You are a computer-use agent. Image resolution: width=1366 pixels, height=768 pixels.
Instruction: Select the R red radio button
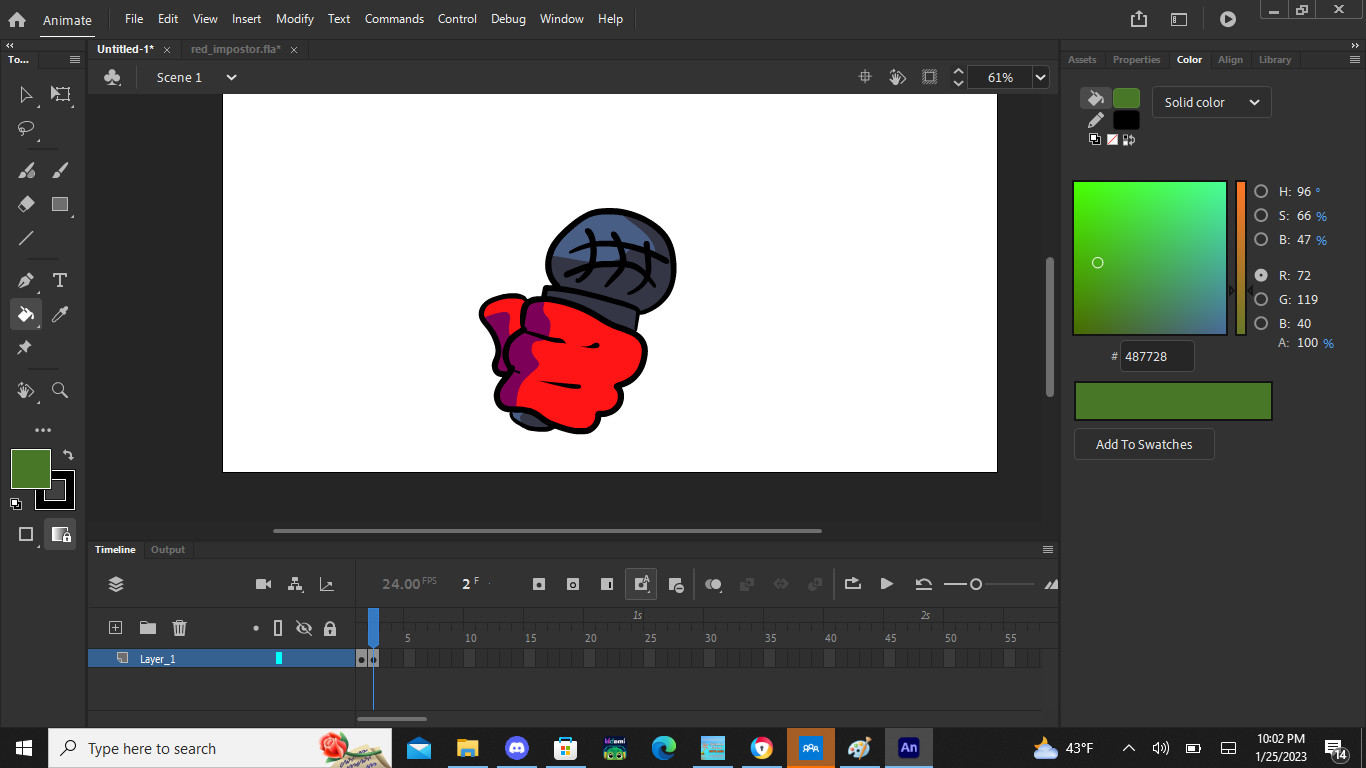pyautogui.click(x=1261, y=275)
